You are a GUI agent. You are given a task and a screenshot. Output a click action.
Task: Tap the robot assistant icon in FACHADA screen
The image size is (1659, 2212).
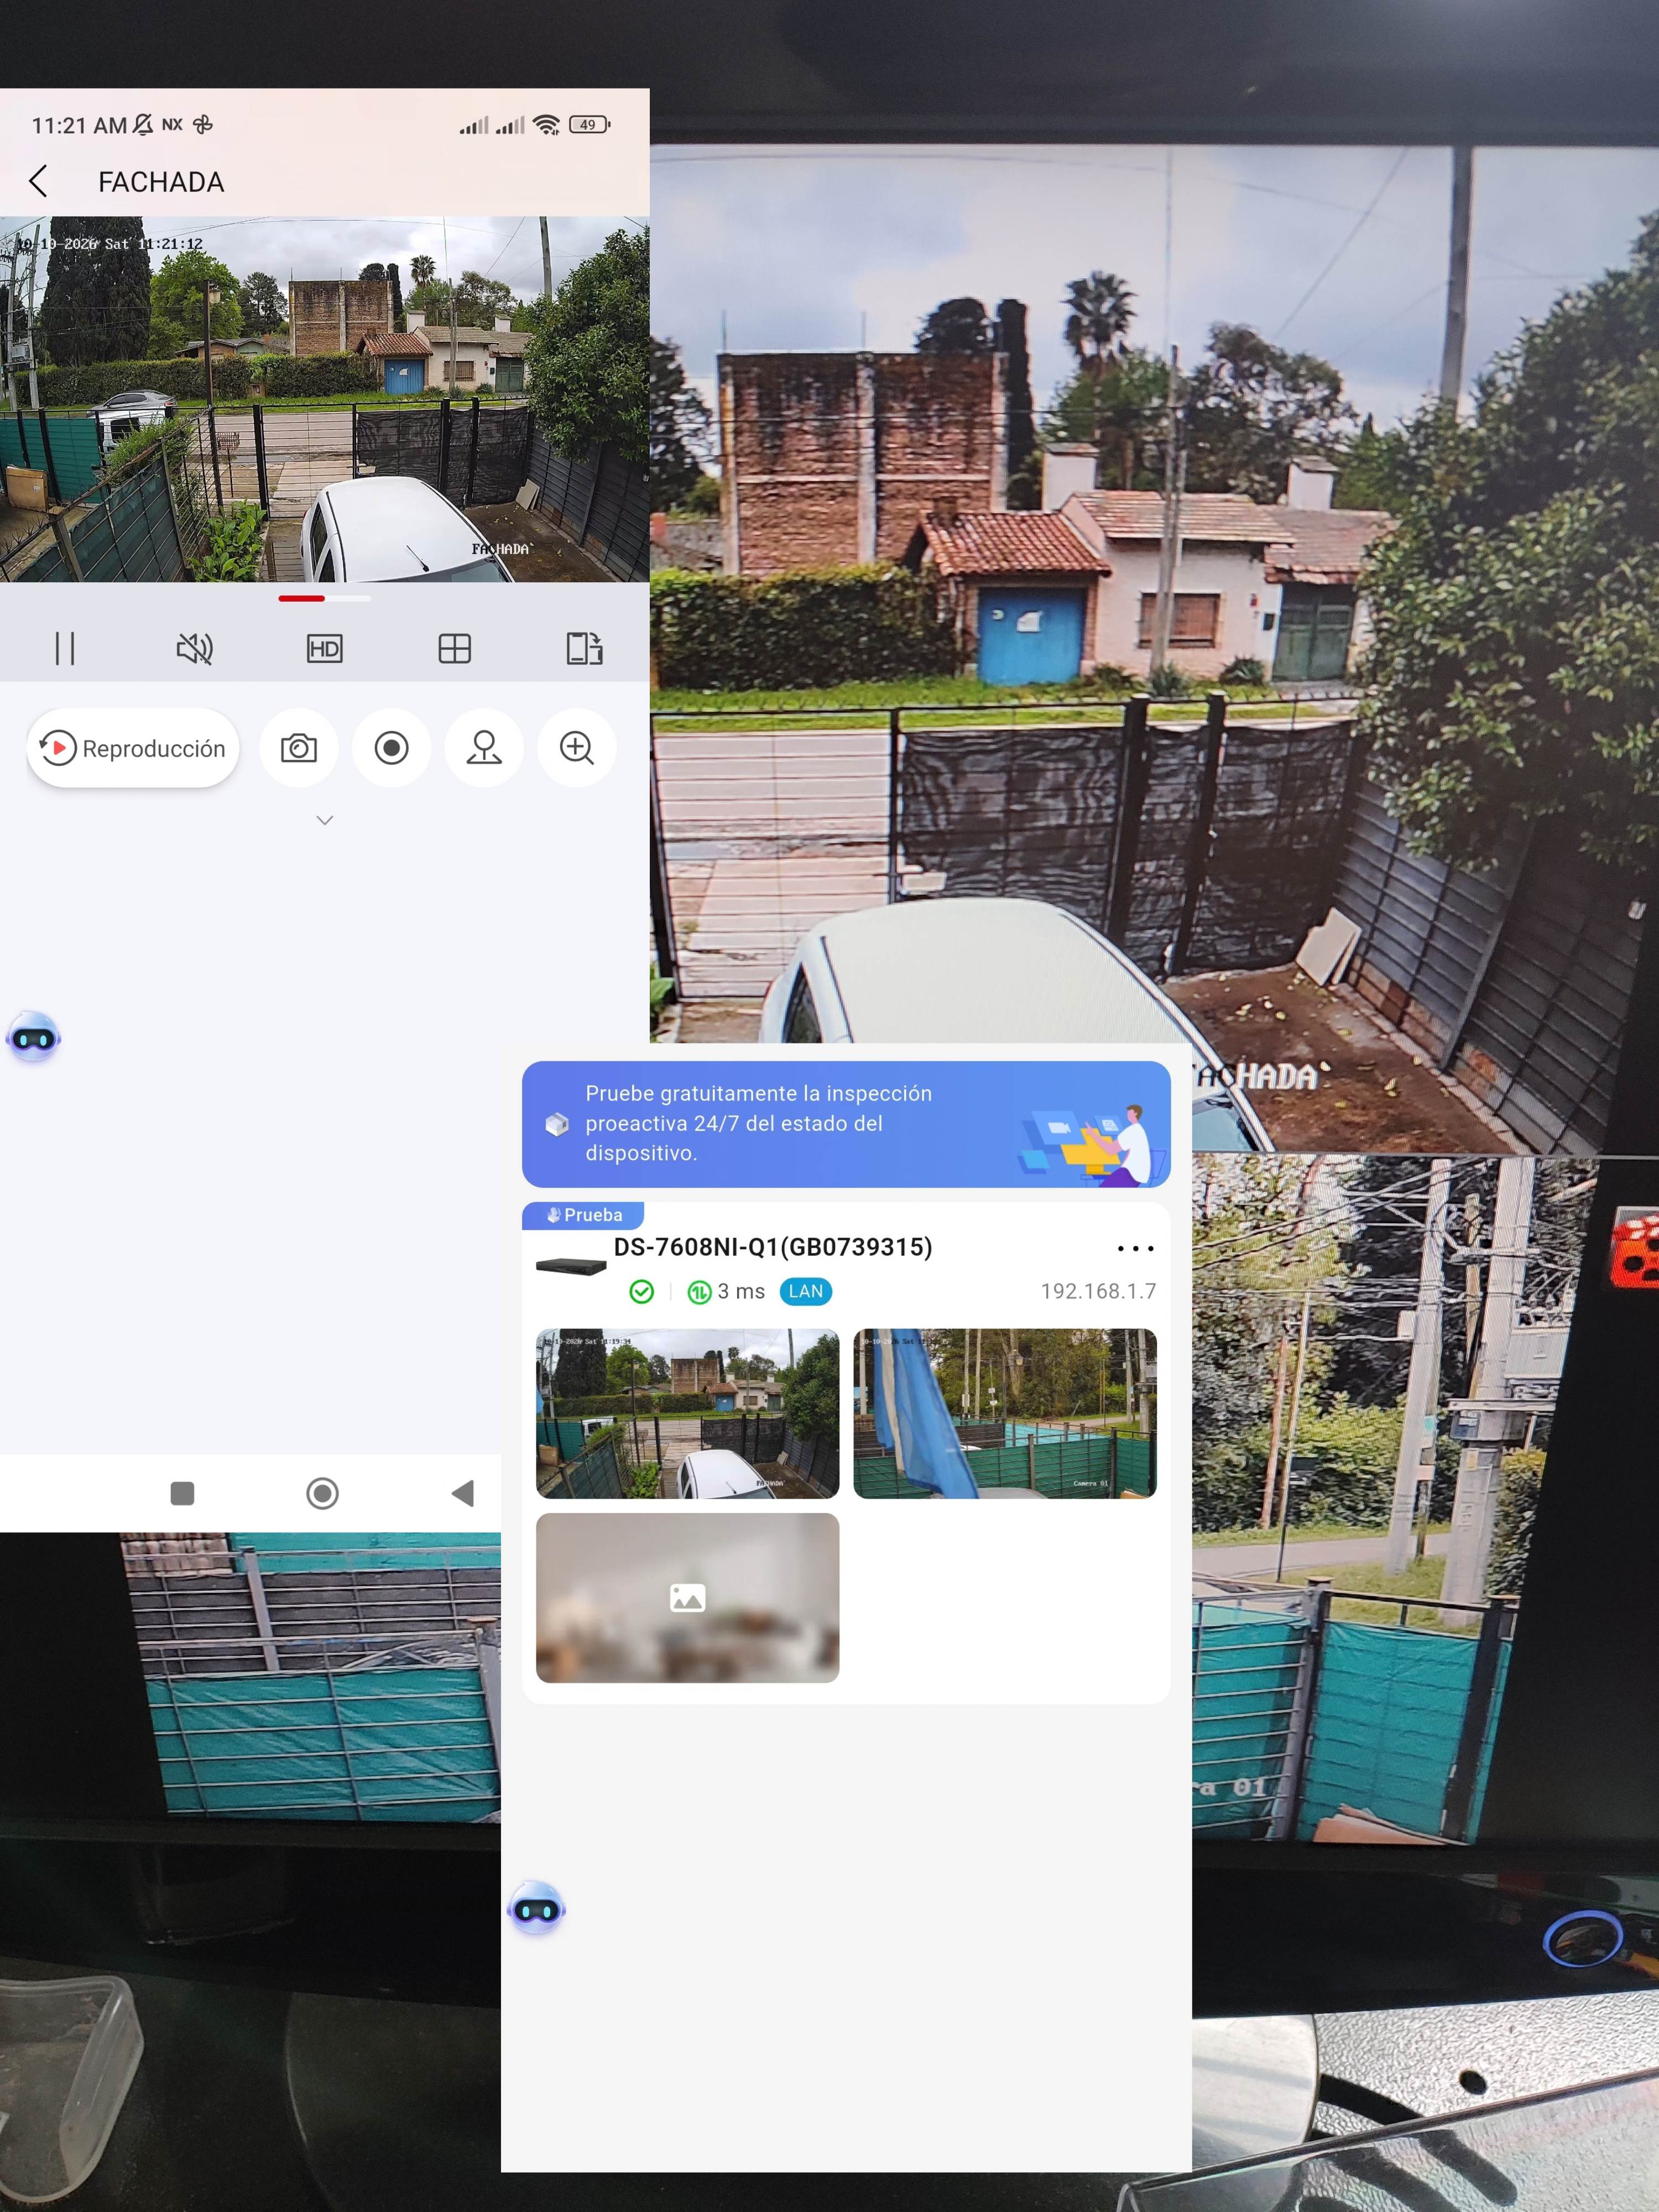tap(34, 1038)
